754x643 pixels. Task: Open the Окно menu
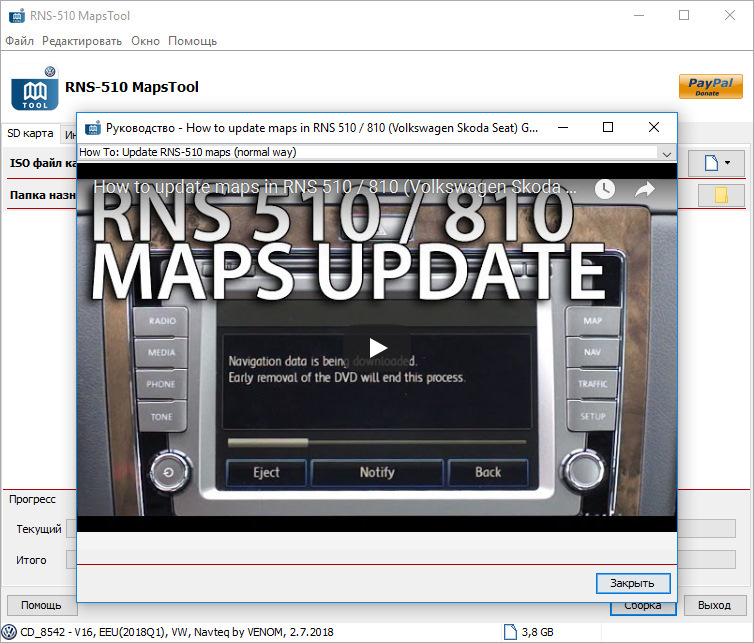point(145,41)
